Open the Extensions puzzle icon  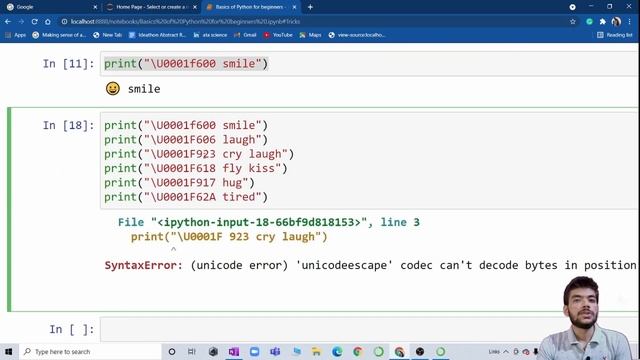pos(602,22)
